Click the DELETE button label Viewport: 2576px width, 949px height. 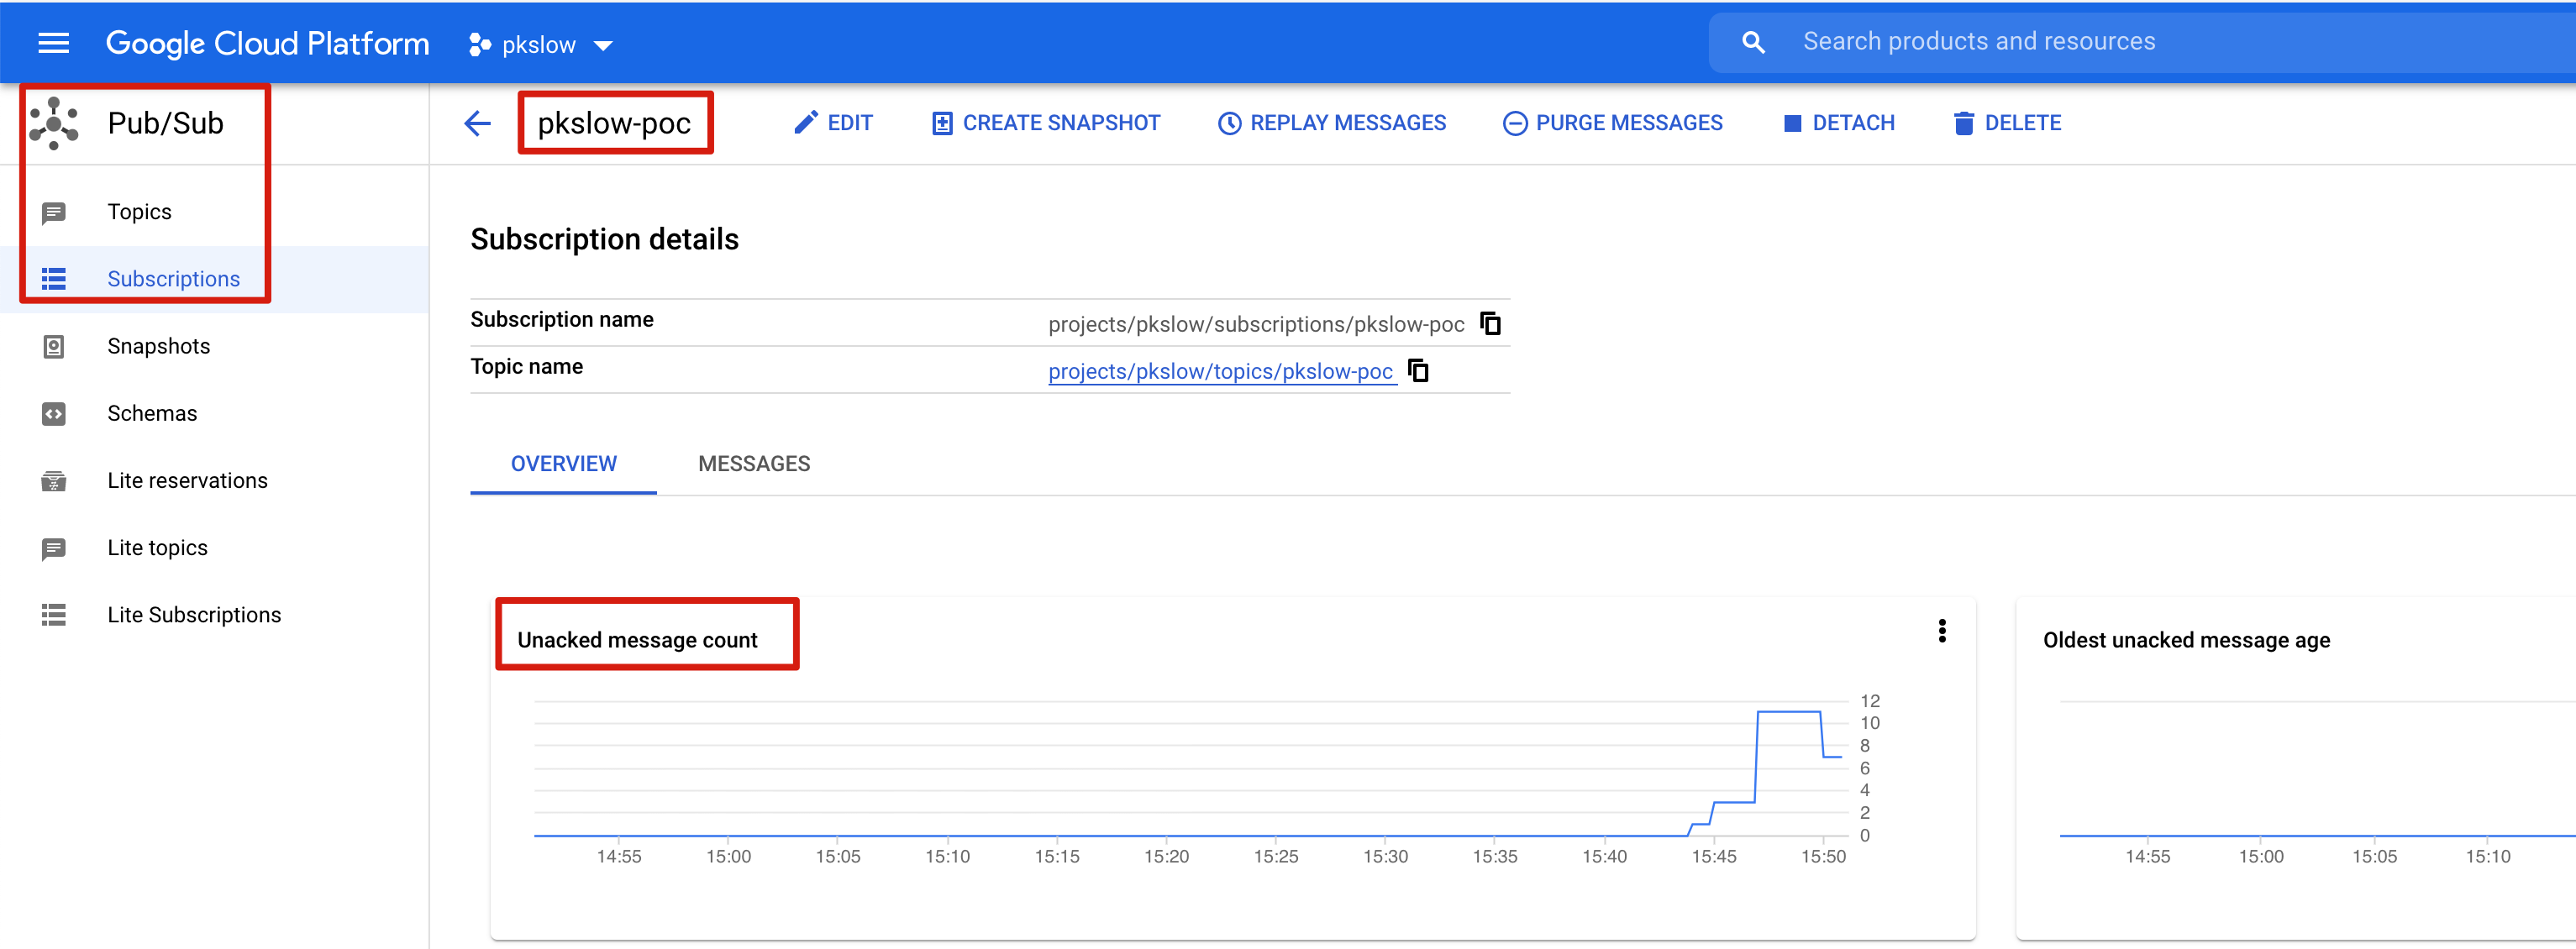tap(2022, 123)
